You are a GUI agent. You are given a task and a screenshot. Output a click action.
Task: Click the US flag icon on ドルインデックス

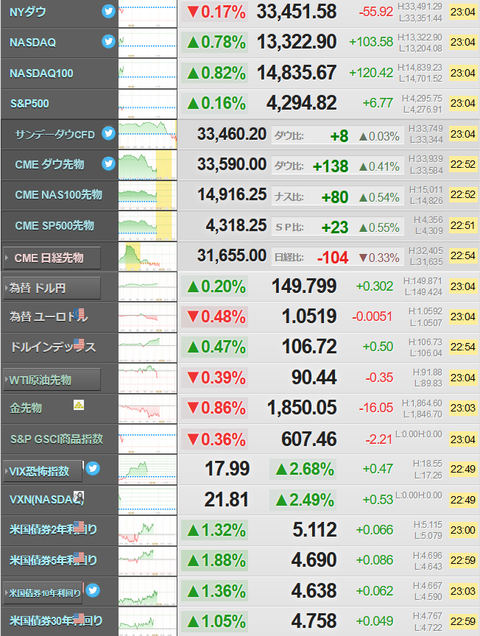[x=79, y=344]
